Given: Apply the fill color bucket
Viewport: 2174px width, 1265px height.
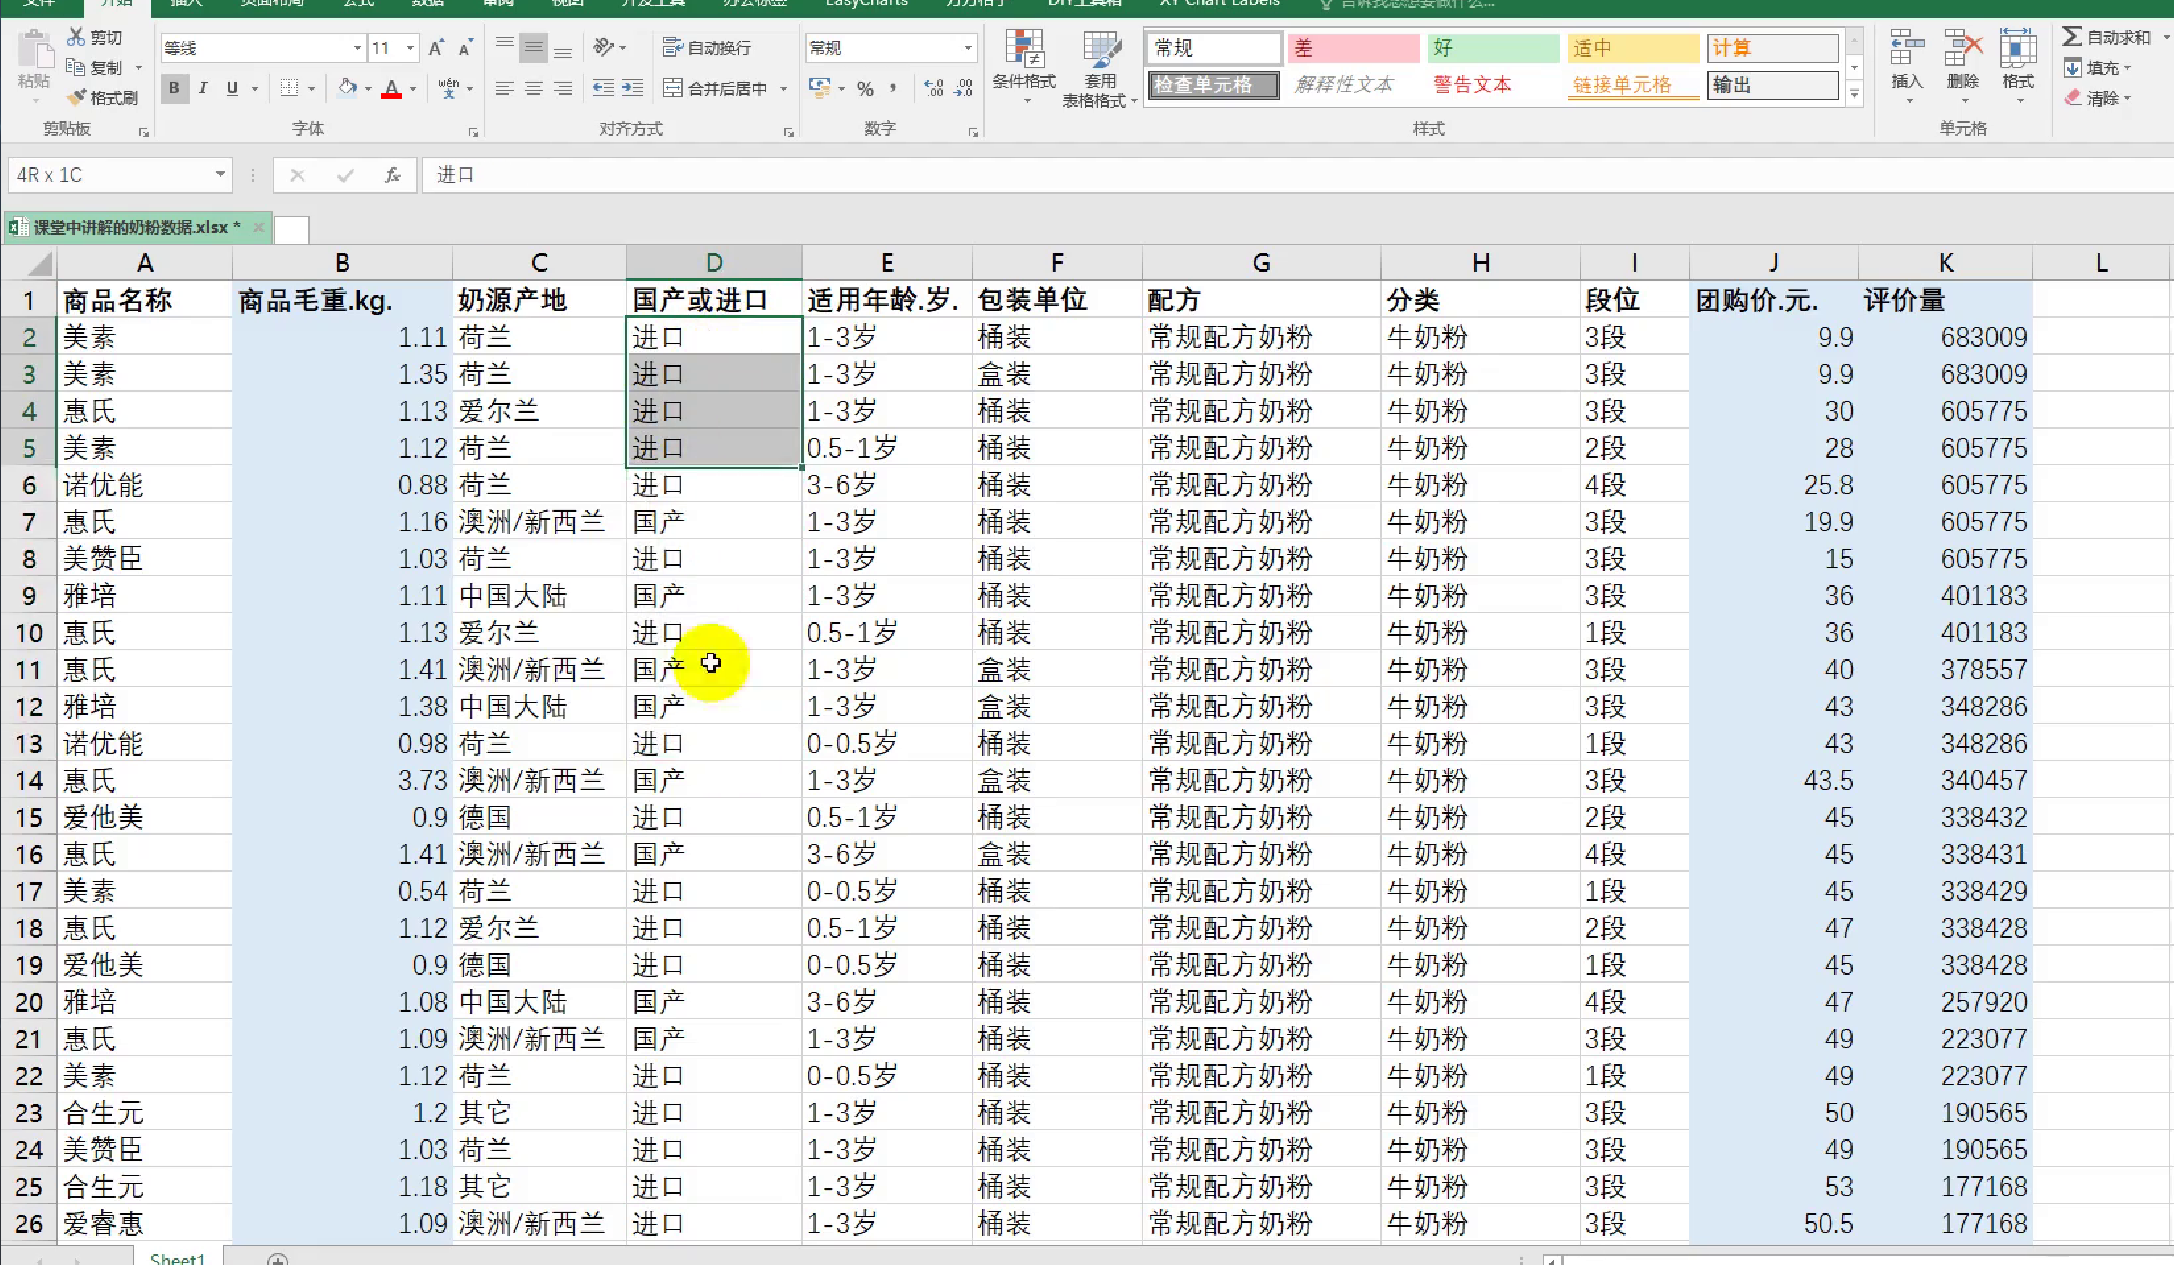Looking at the screenshot, I should coord(347,88).
